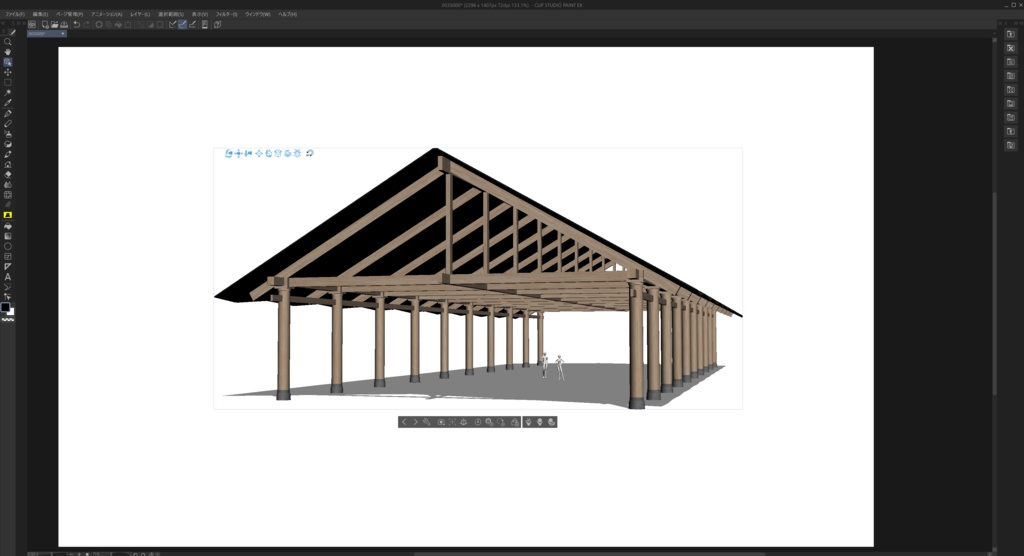Viewport: 1024px width, 556px height.
Task: Click the transparent color checker swatch
Action: 8,320
